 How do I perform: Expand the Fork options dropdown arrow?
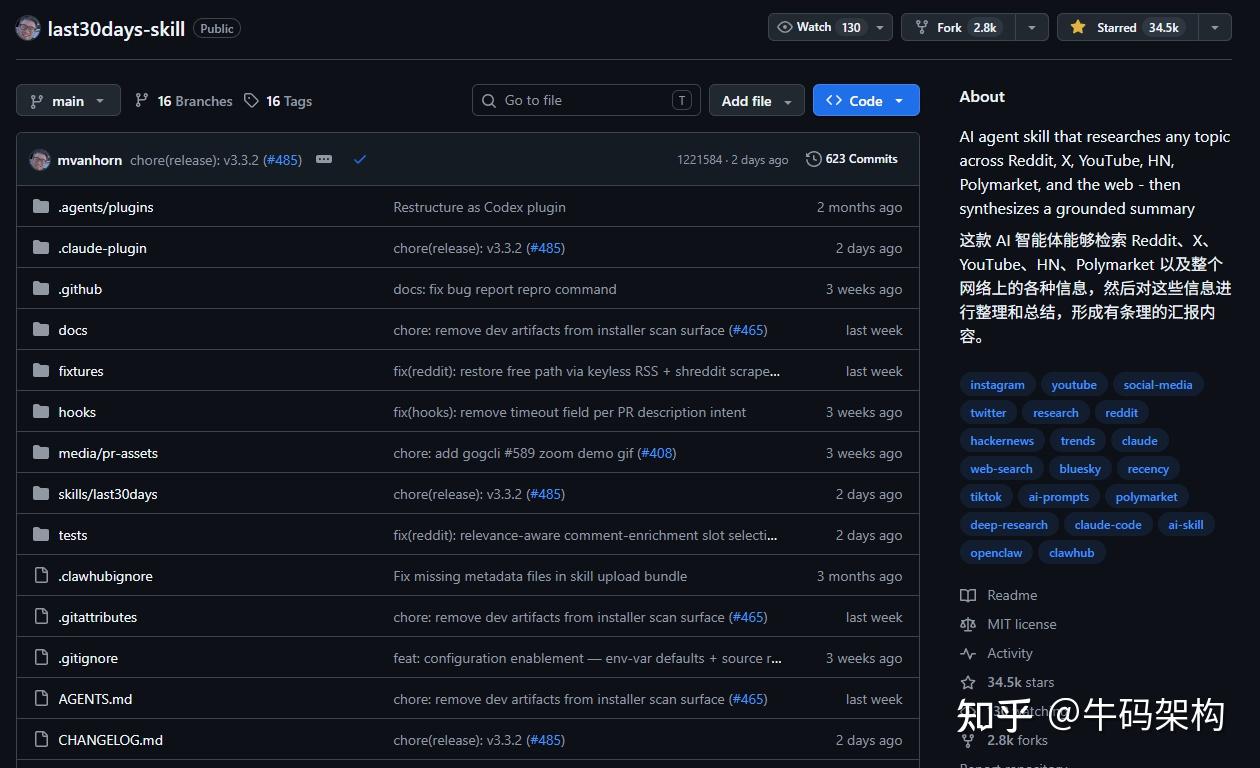1031,27
